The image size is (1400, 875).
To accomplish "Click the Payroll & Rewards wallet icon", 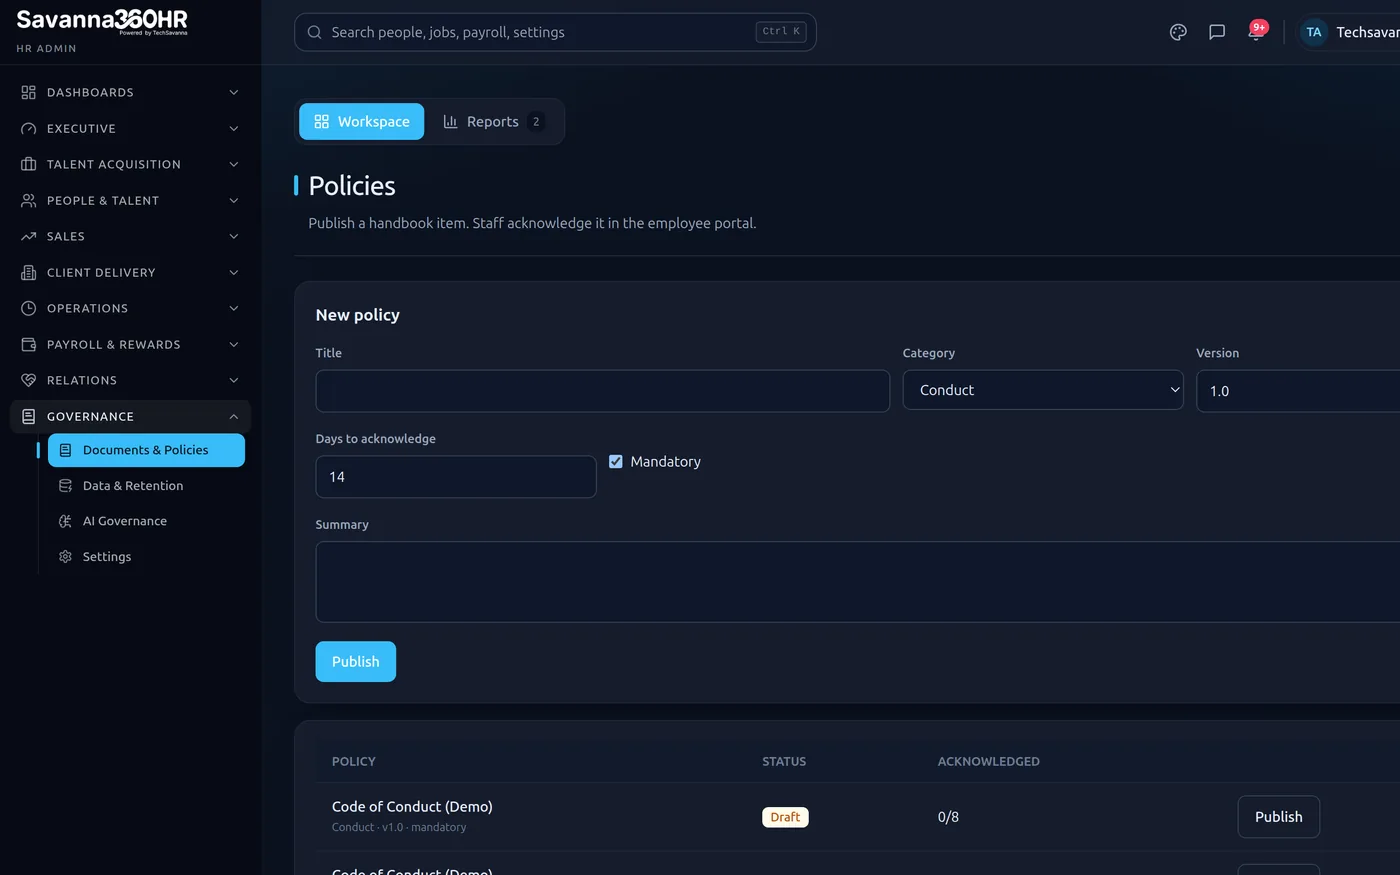I will click(28, 344).
